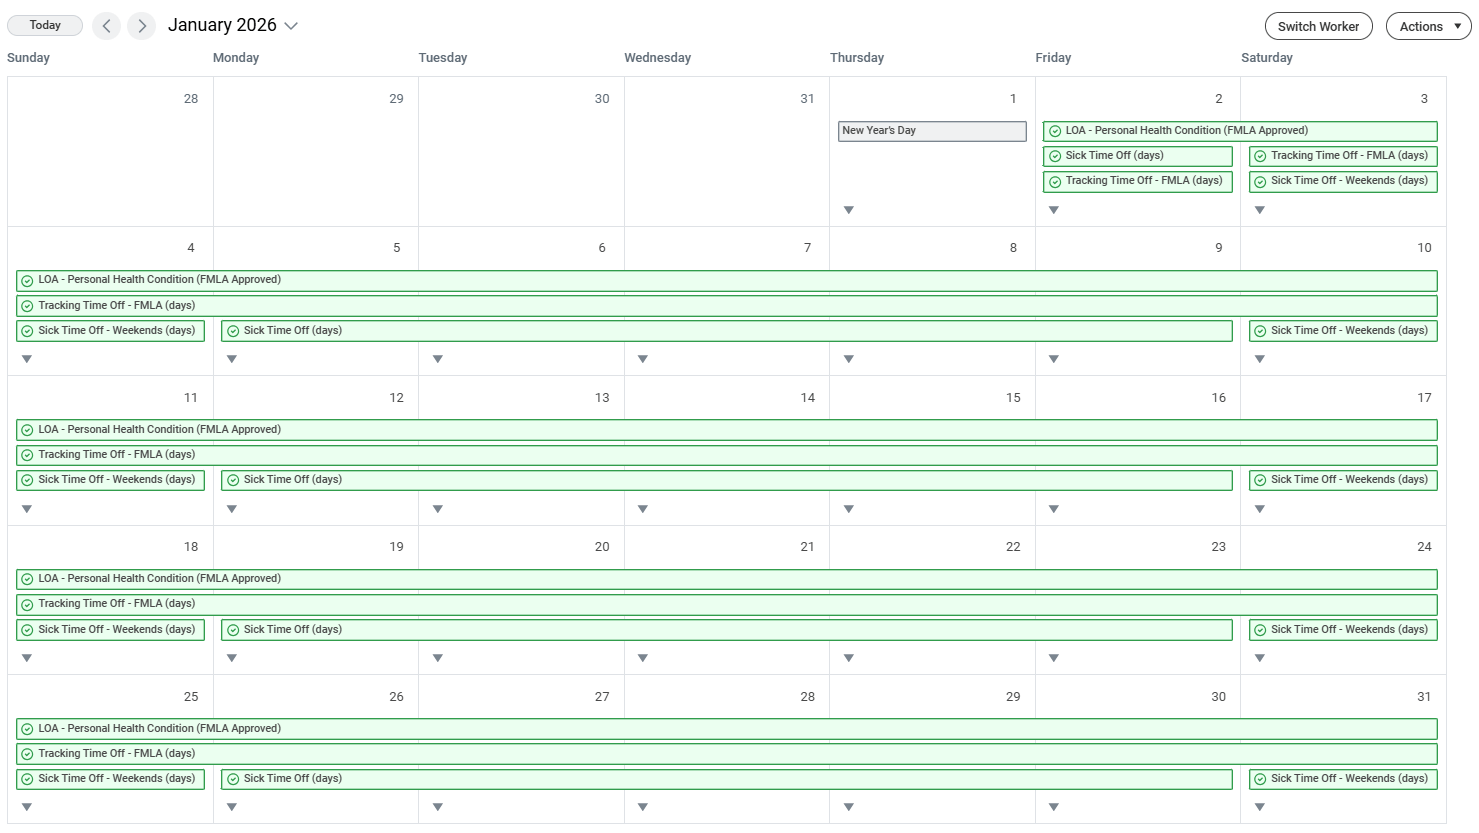
Task: Click the check icon on Sick Time Off starting January 26
Action: pos(231,778)
